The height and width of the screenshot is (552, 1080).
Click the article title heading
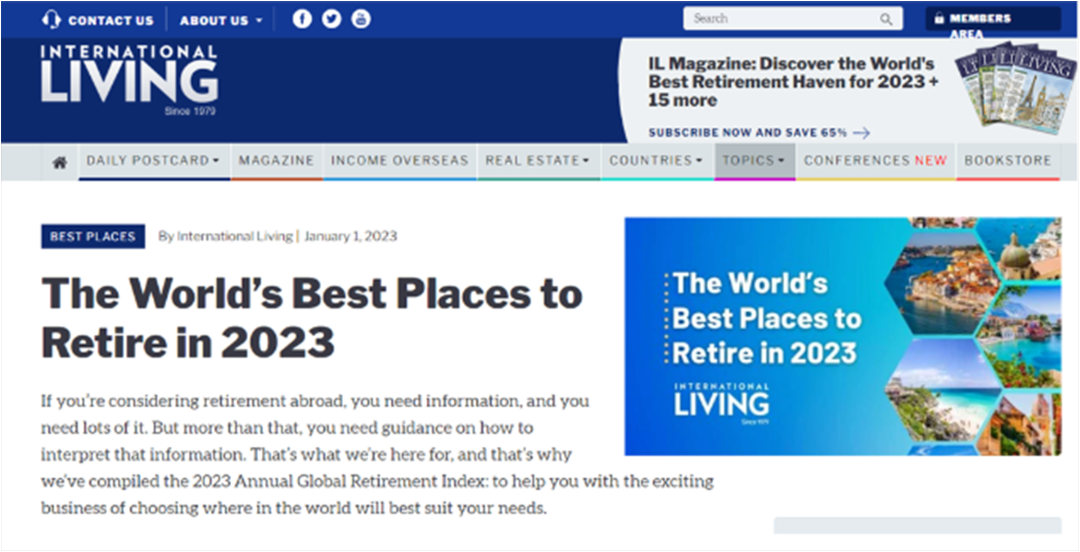[312, 317]
